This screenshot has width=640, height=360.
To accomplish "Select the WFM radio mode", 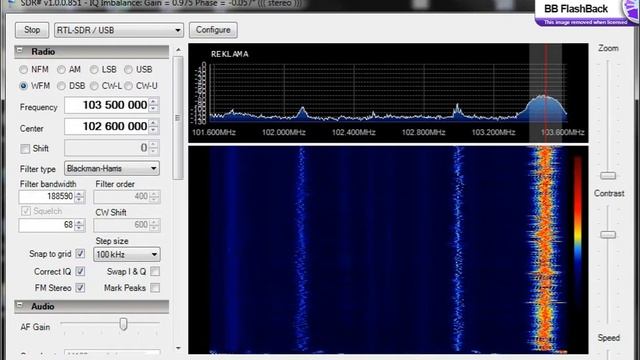I will point(24,86).
